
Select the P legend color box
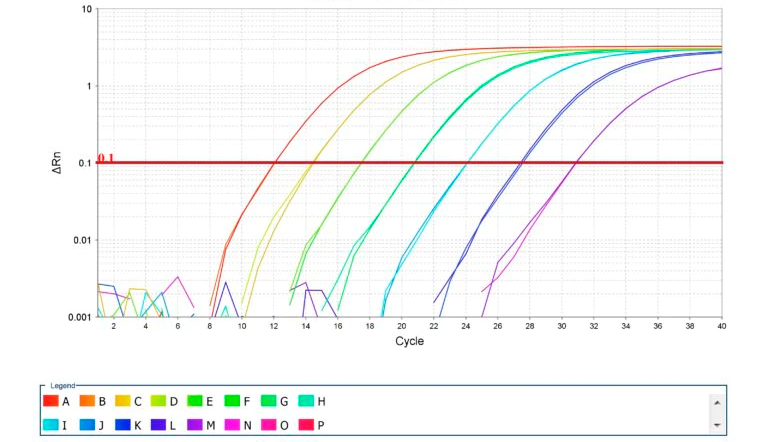(x=302, y=425)
